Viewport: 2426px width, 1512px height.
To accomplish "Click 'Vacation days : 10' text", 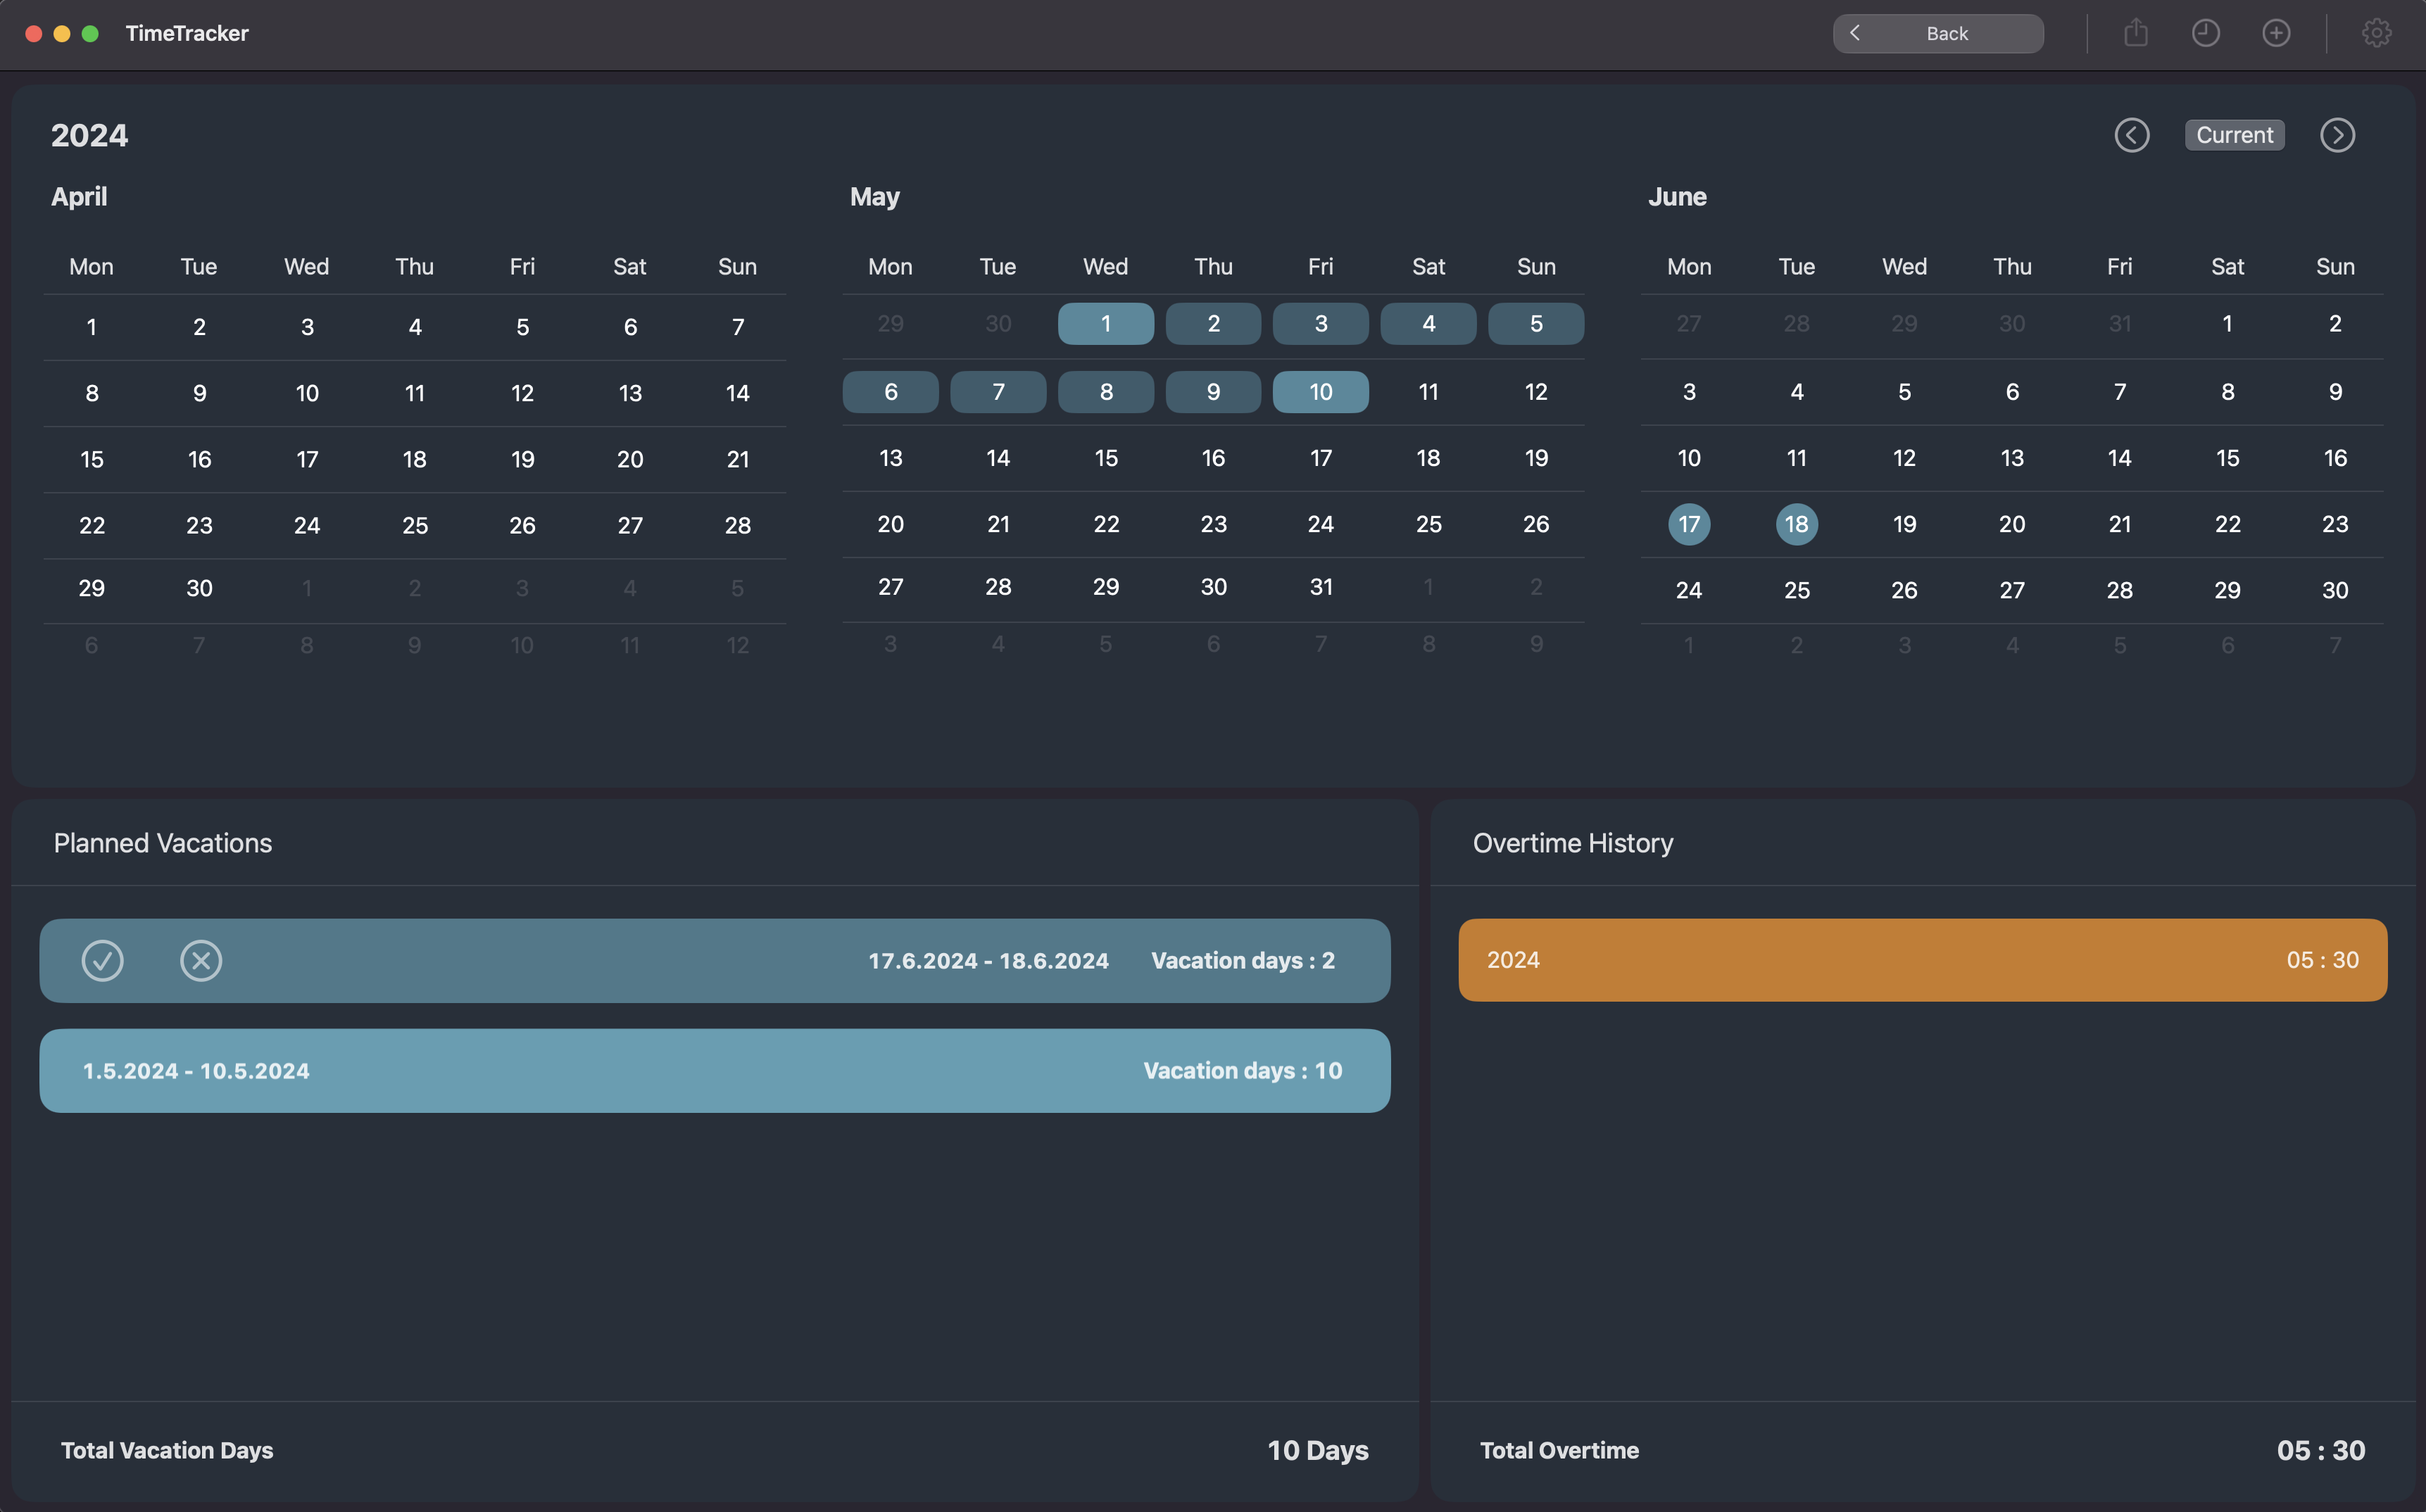I will point(1243,1071).
